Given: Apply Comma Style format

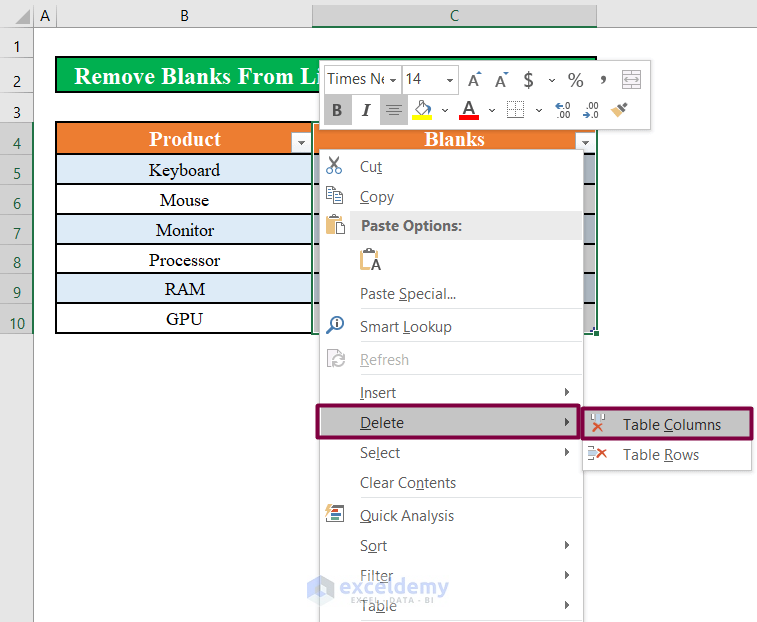Looking at the screenshot, I should (x=603, y=79).
